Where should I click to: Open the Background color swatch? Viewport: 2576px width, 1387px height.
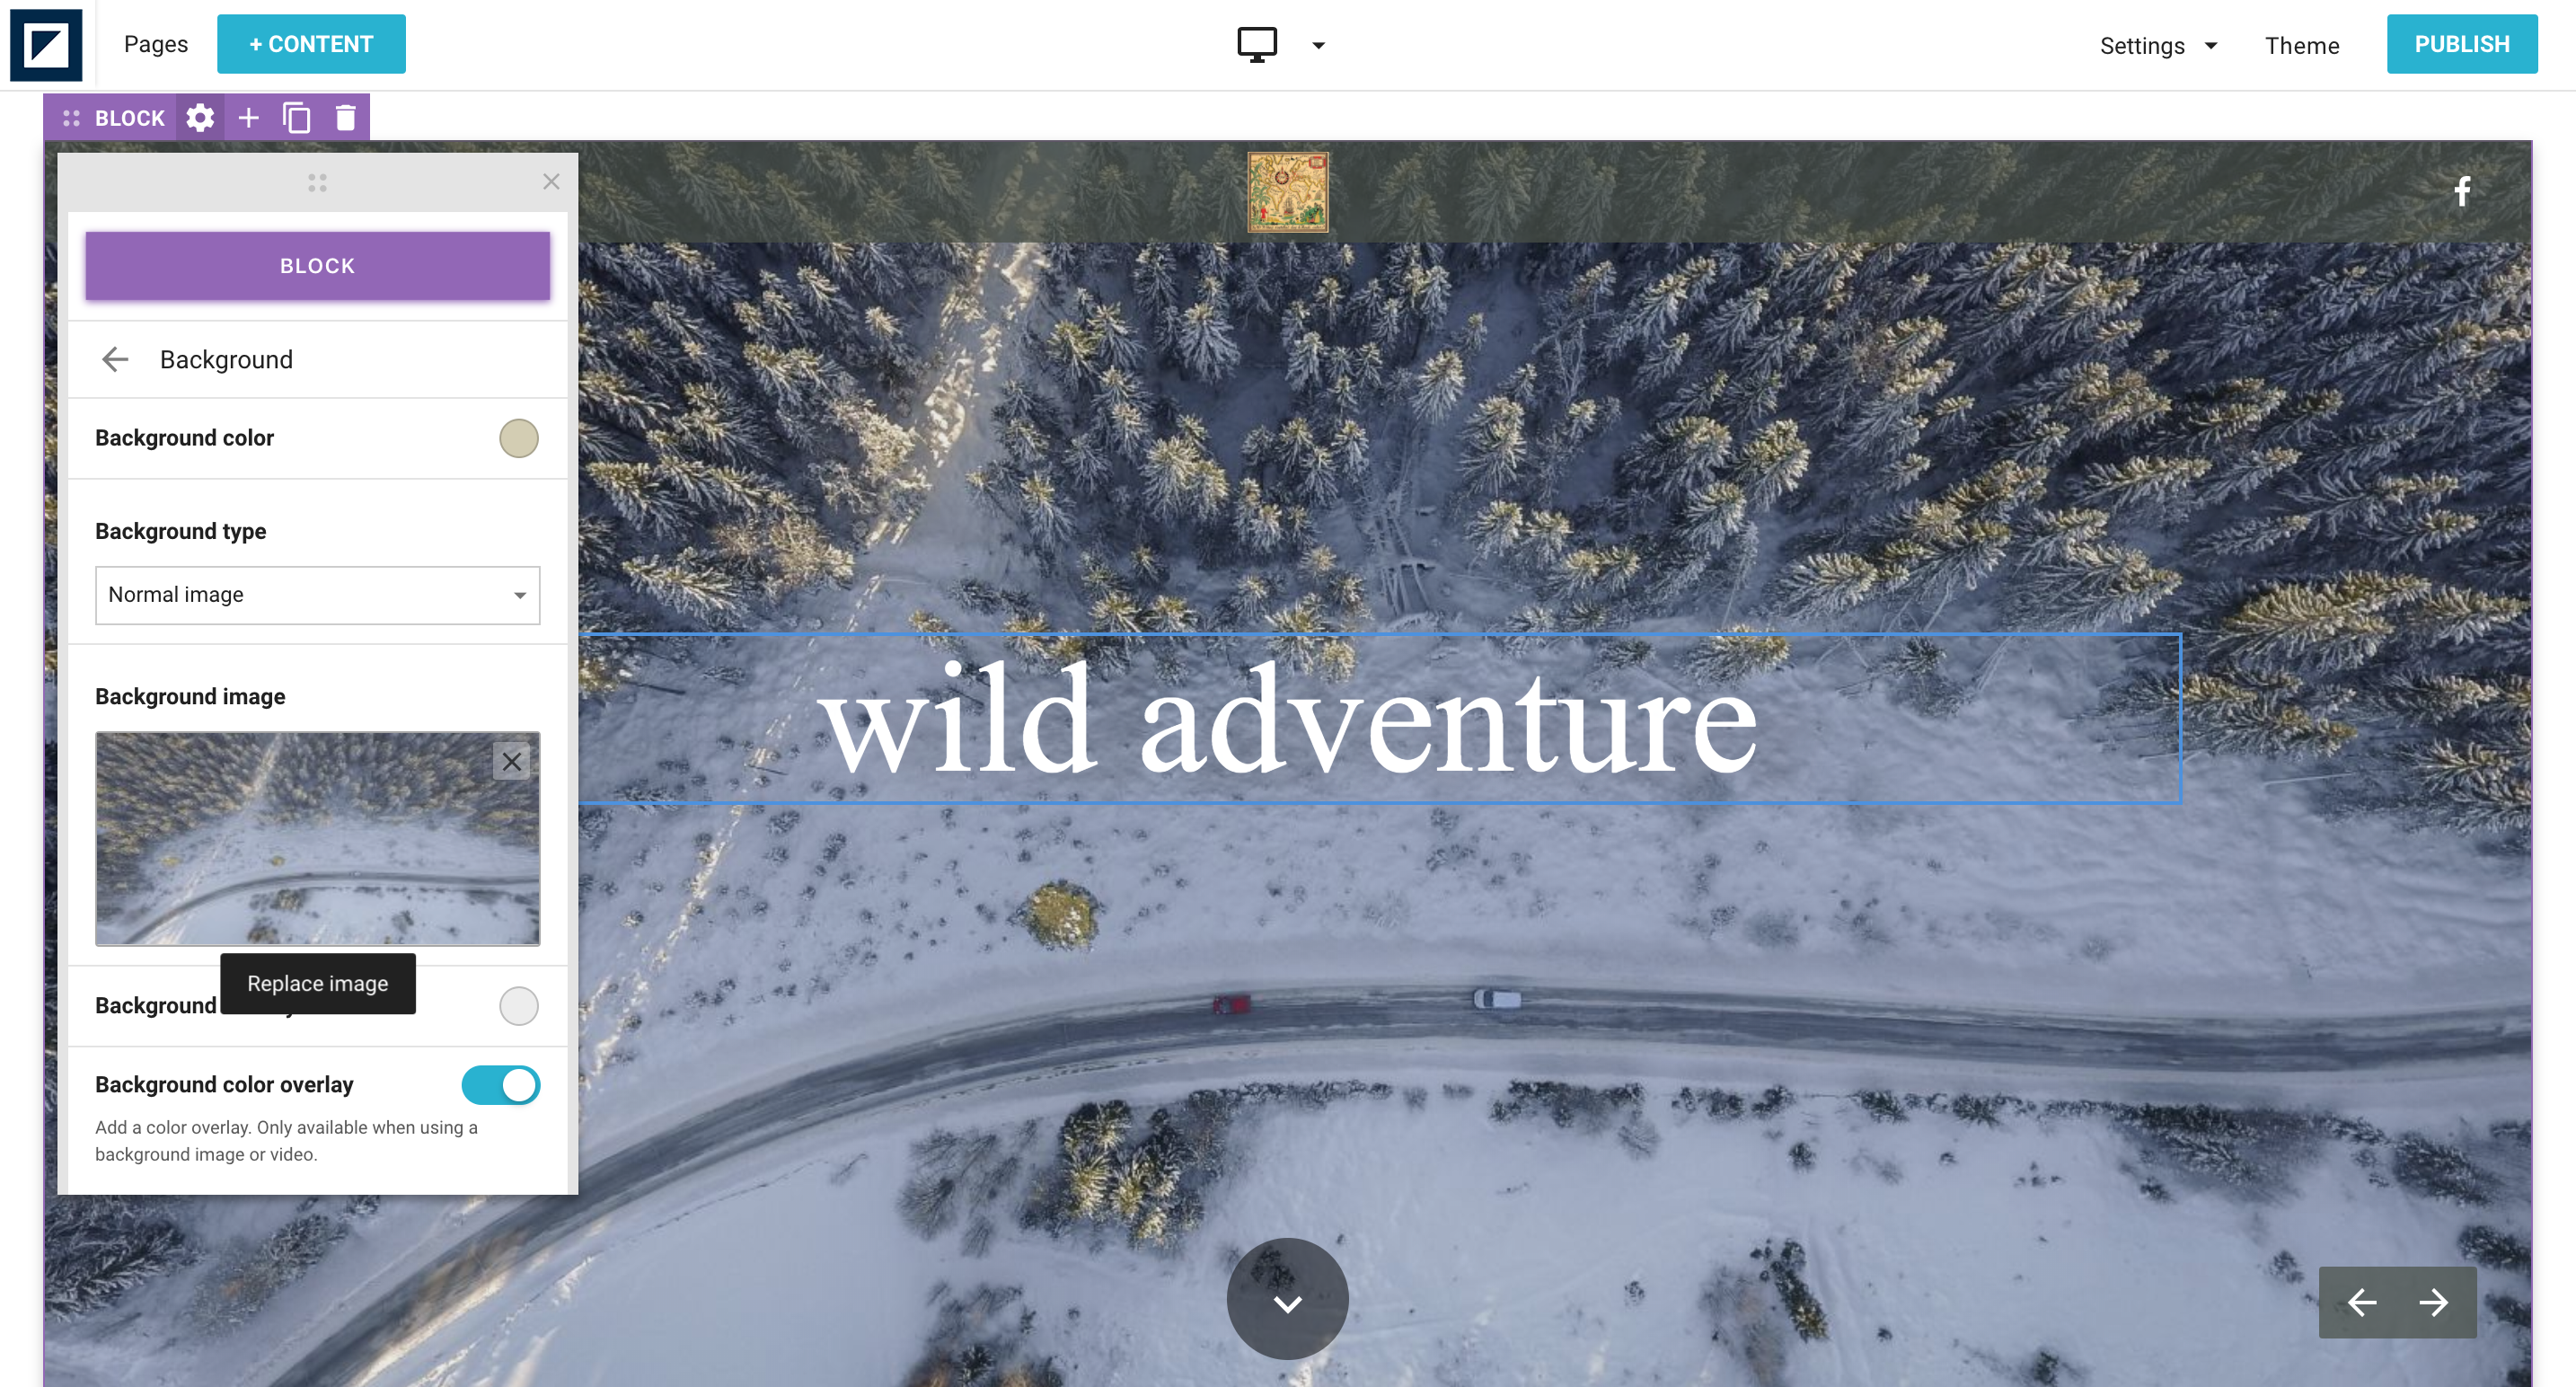tap(518, 438)
